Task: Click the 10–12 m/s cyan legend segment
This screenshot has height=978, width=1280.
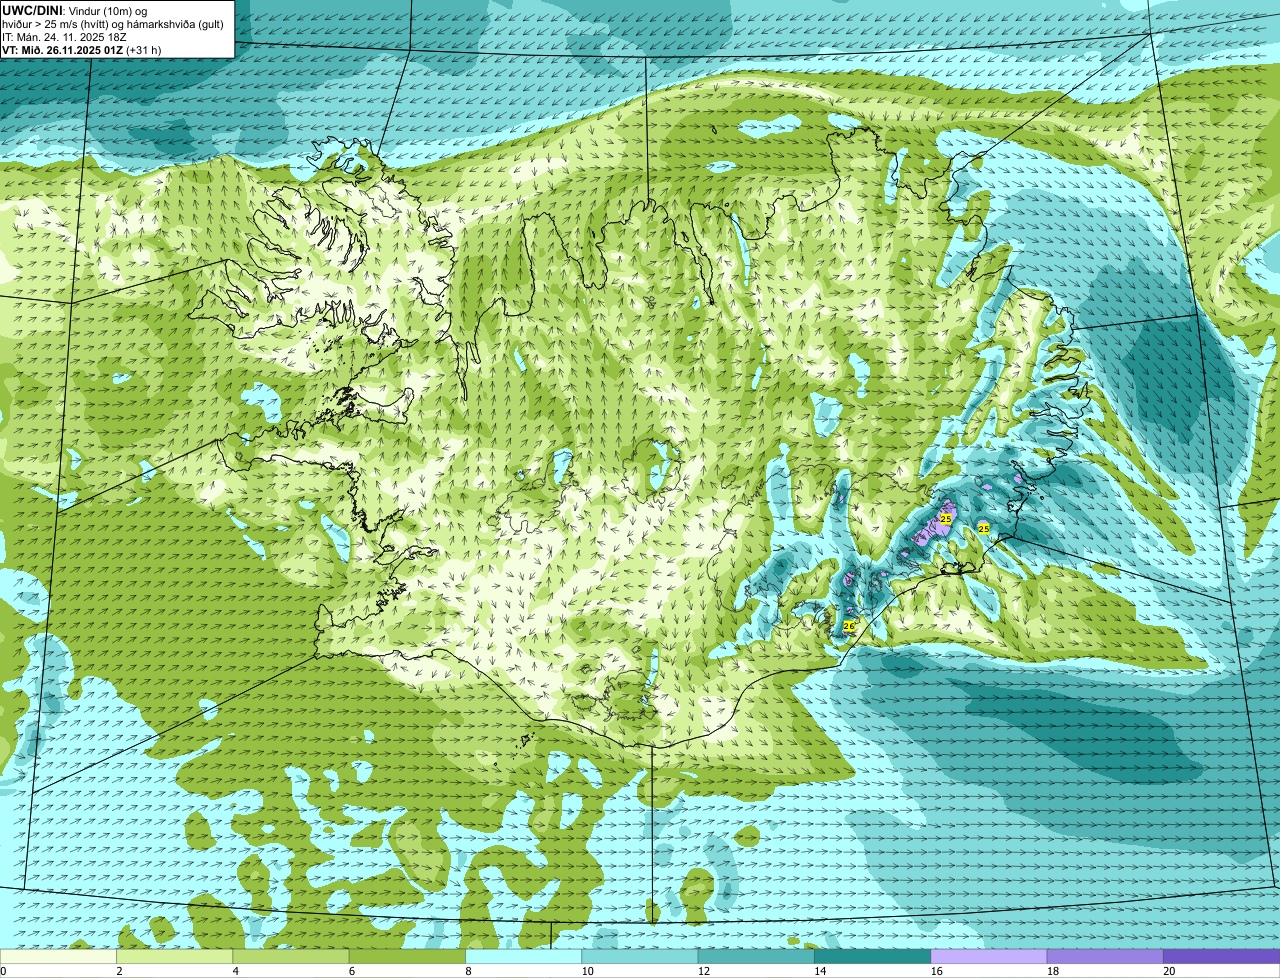Action: pyautogui.click(x=640, y=956)
